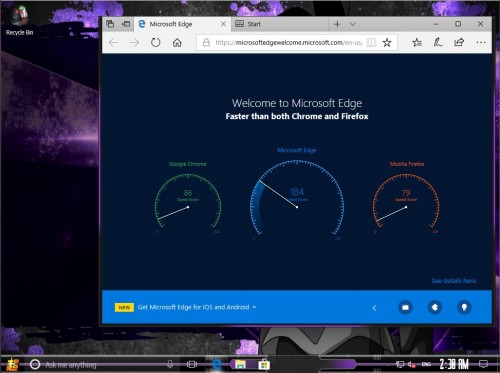
Task: View site lock security information
Action: coord(206,43)
